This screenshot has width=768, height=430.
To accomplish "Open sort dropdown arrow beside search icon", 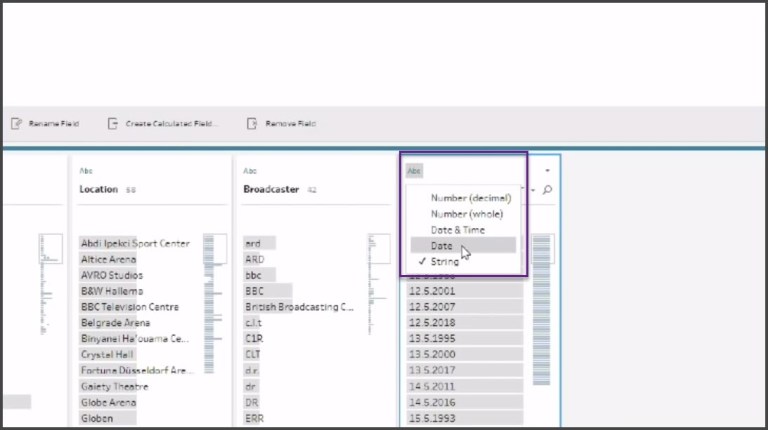I will pos(534,190).
